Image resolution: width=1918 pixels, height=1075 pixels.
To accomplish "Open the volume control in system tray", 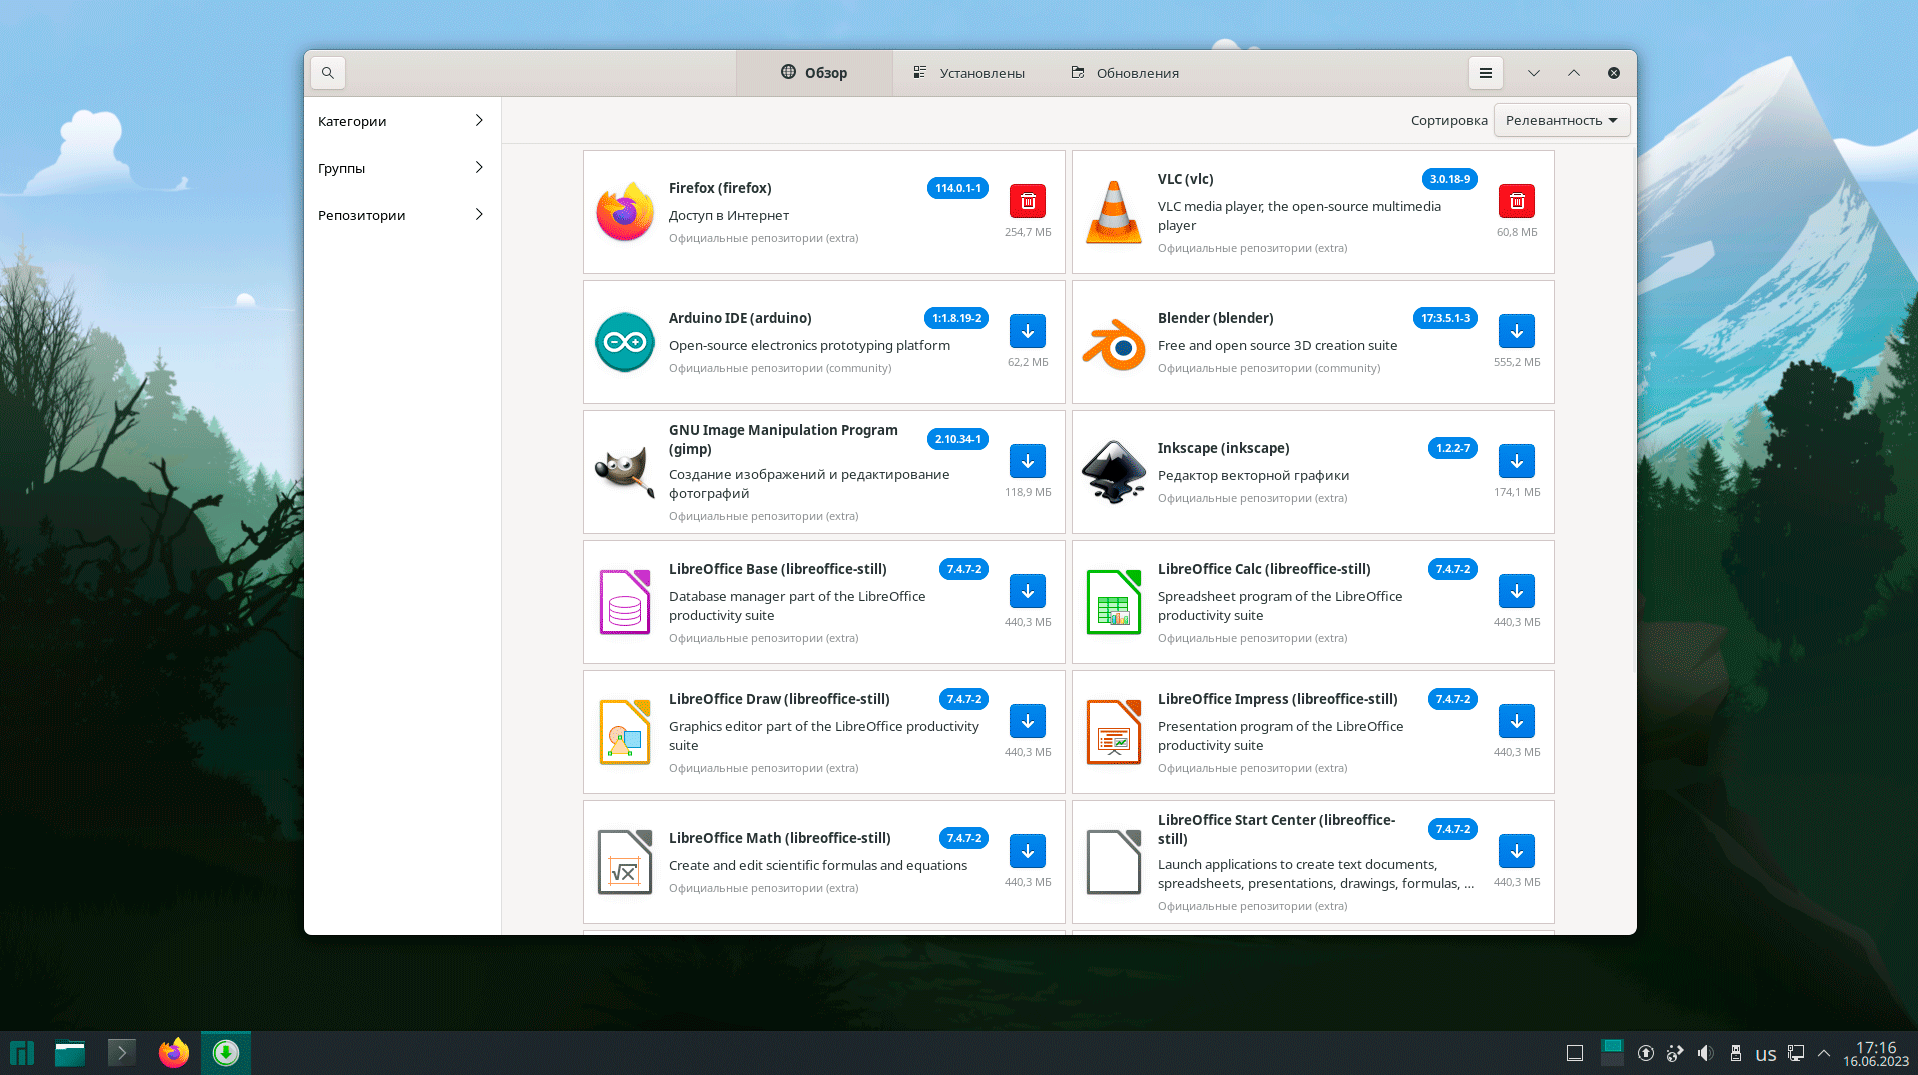I will pyautogui.click(x=1706, y=1053).
